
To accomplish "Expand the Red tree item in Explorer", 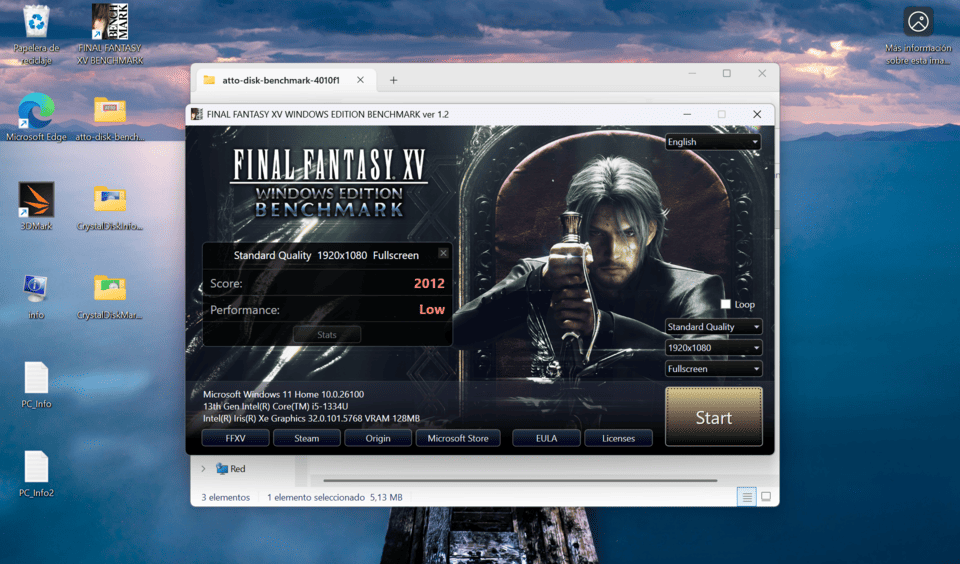I will [204, 468].
